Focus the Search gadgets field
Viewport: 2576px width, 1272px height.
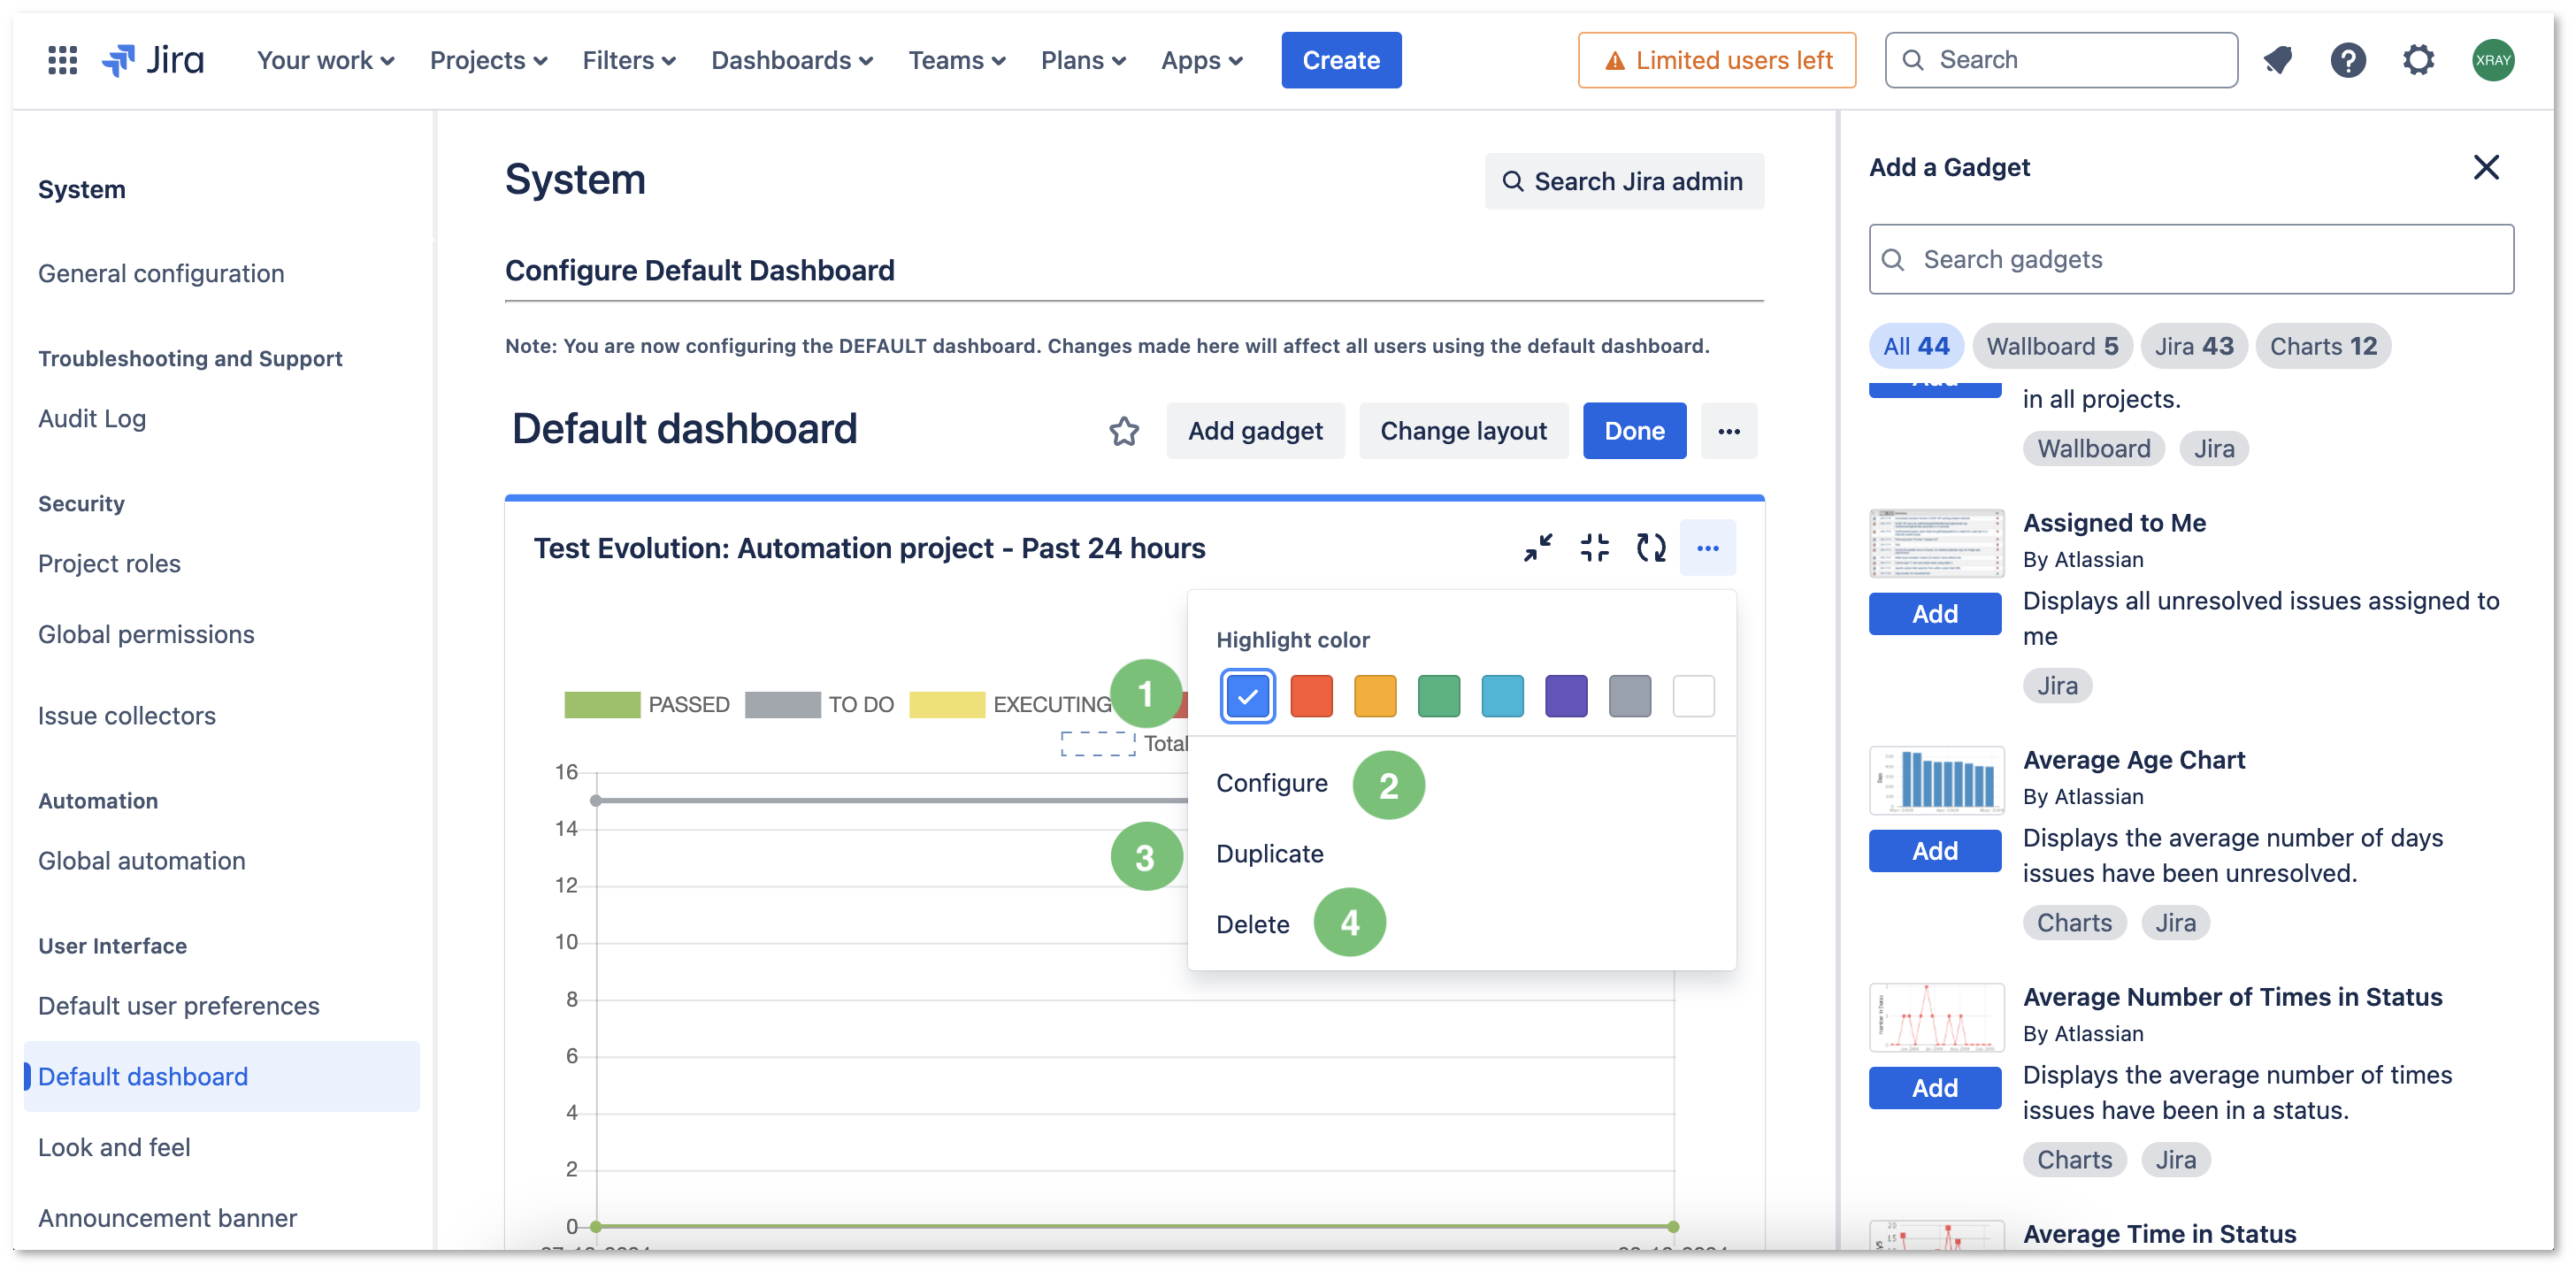[2190, 259]
